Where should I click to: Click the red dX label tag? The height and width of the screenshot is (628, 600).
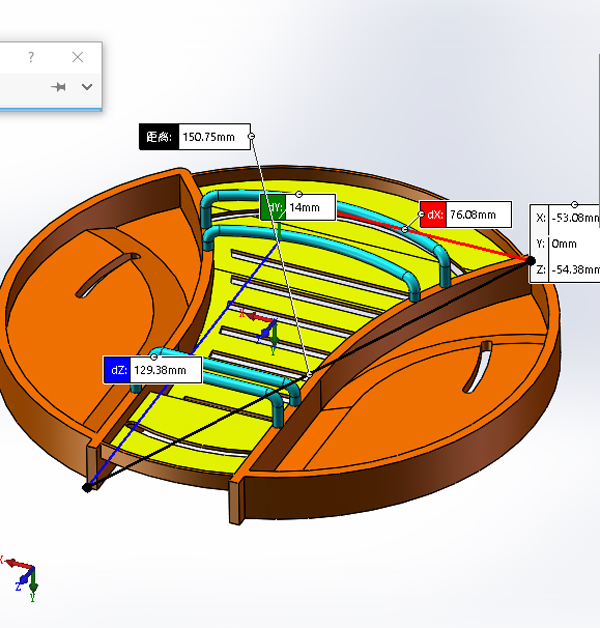[x=432, y=214]
